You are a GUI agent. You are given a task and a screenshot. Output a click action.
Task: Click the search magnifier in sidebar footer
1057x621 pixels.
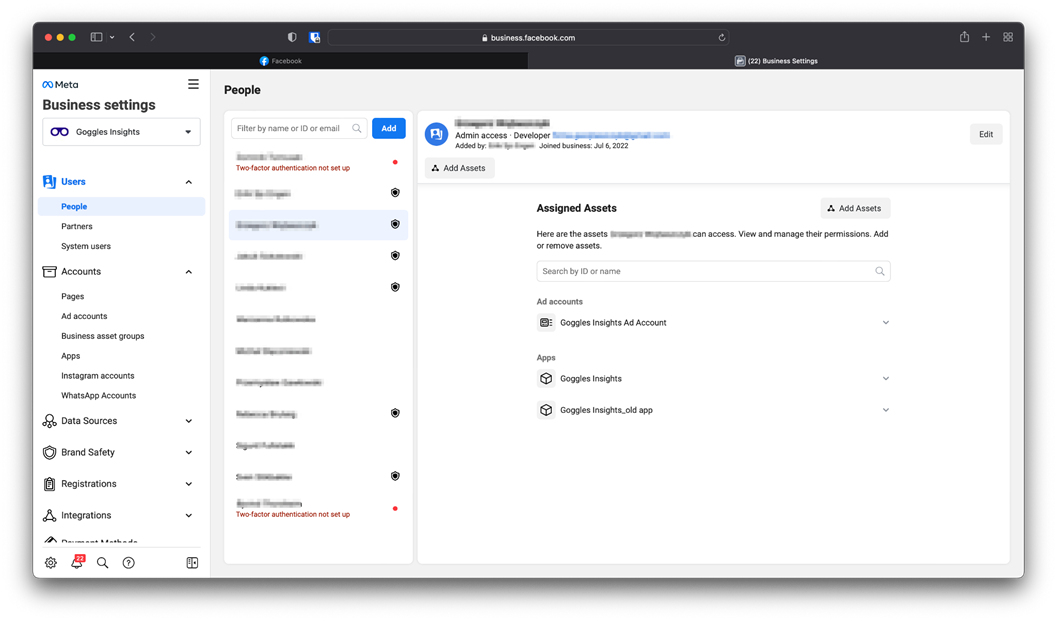point(102,563)
